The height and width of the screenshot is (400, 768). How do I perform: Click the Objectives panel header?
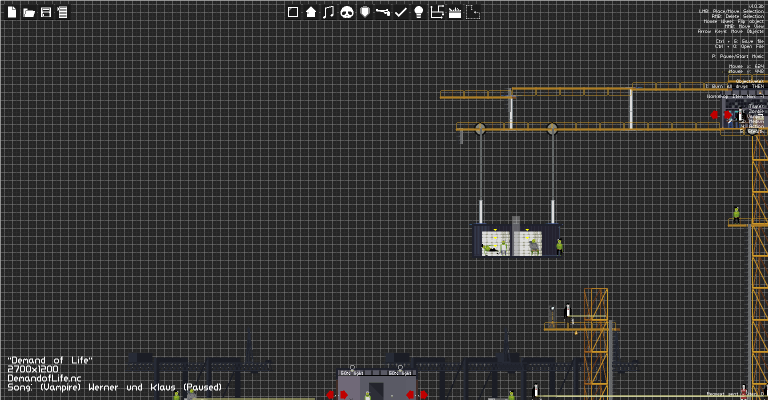749,81
